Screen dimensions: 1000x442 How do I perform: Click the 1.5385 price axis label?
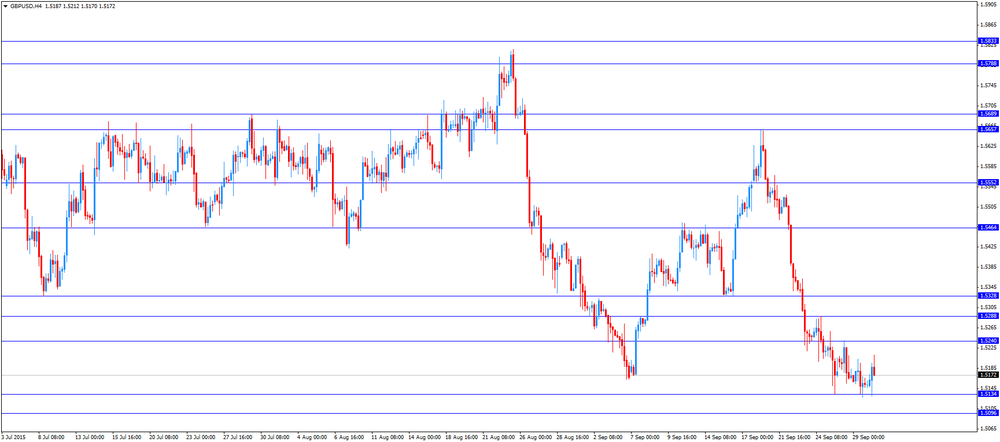(x=989, y=267)
